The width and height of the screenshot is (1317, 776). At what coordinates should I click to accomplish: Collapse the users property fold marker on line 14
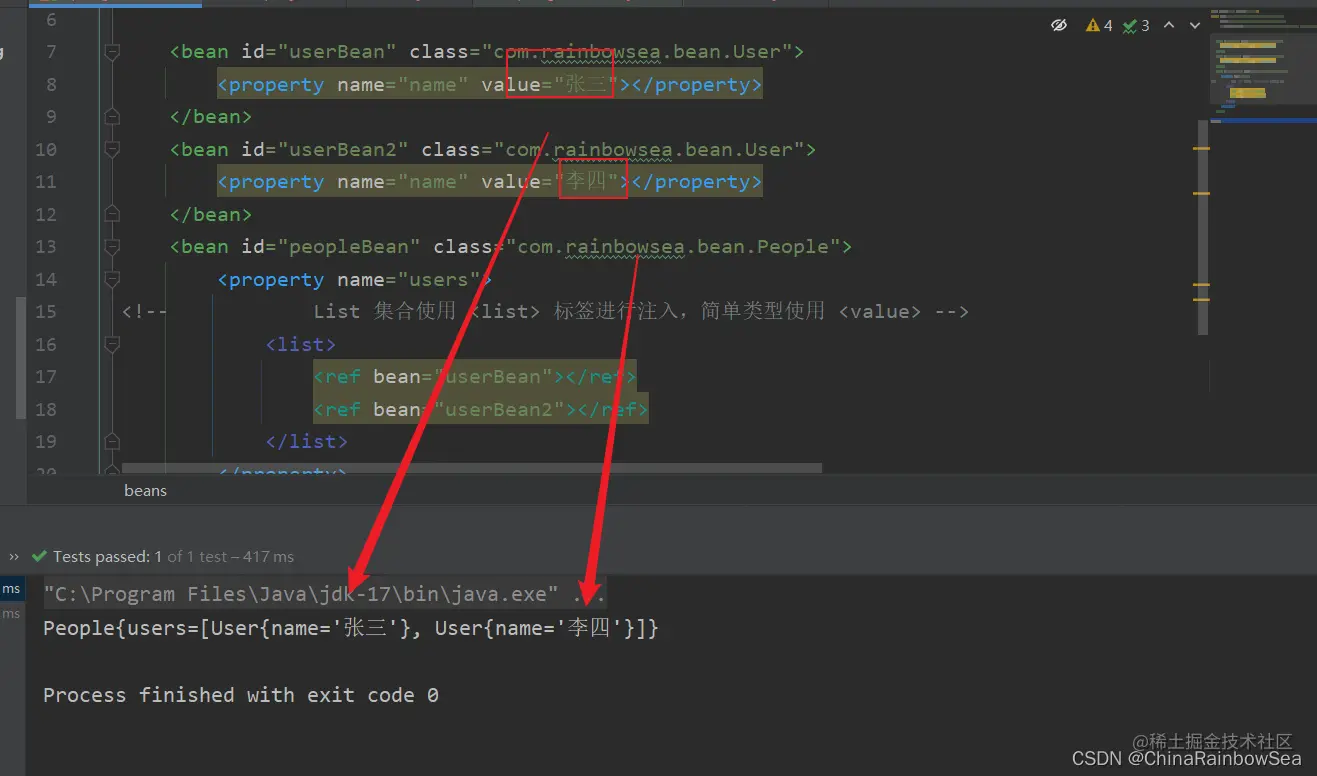[112, 279]
